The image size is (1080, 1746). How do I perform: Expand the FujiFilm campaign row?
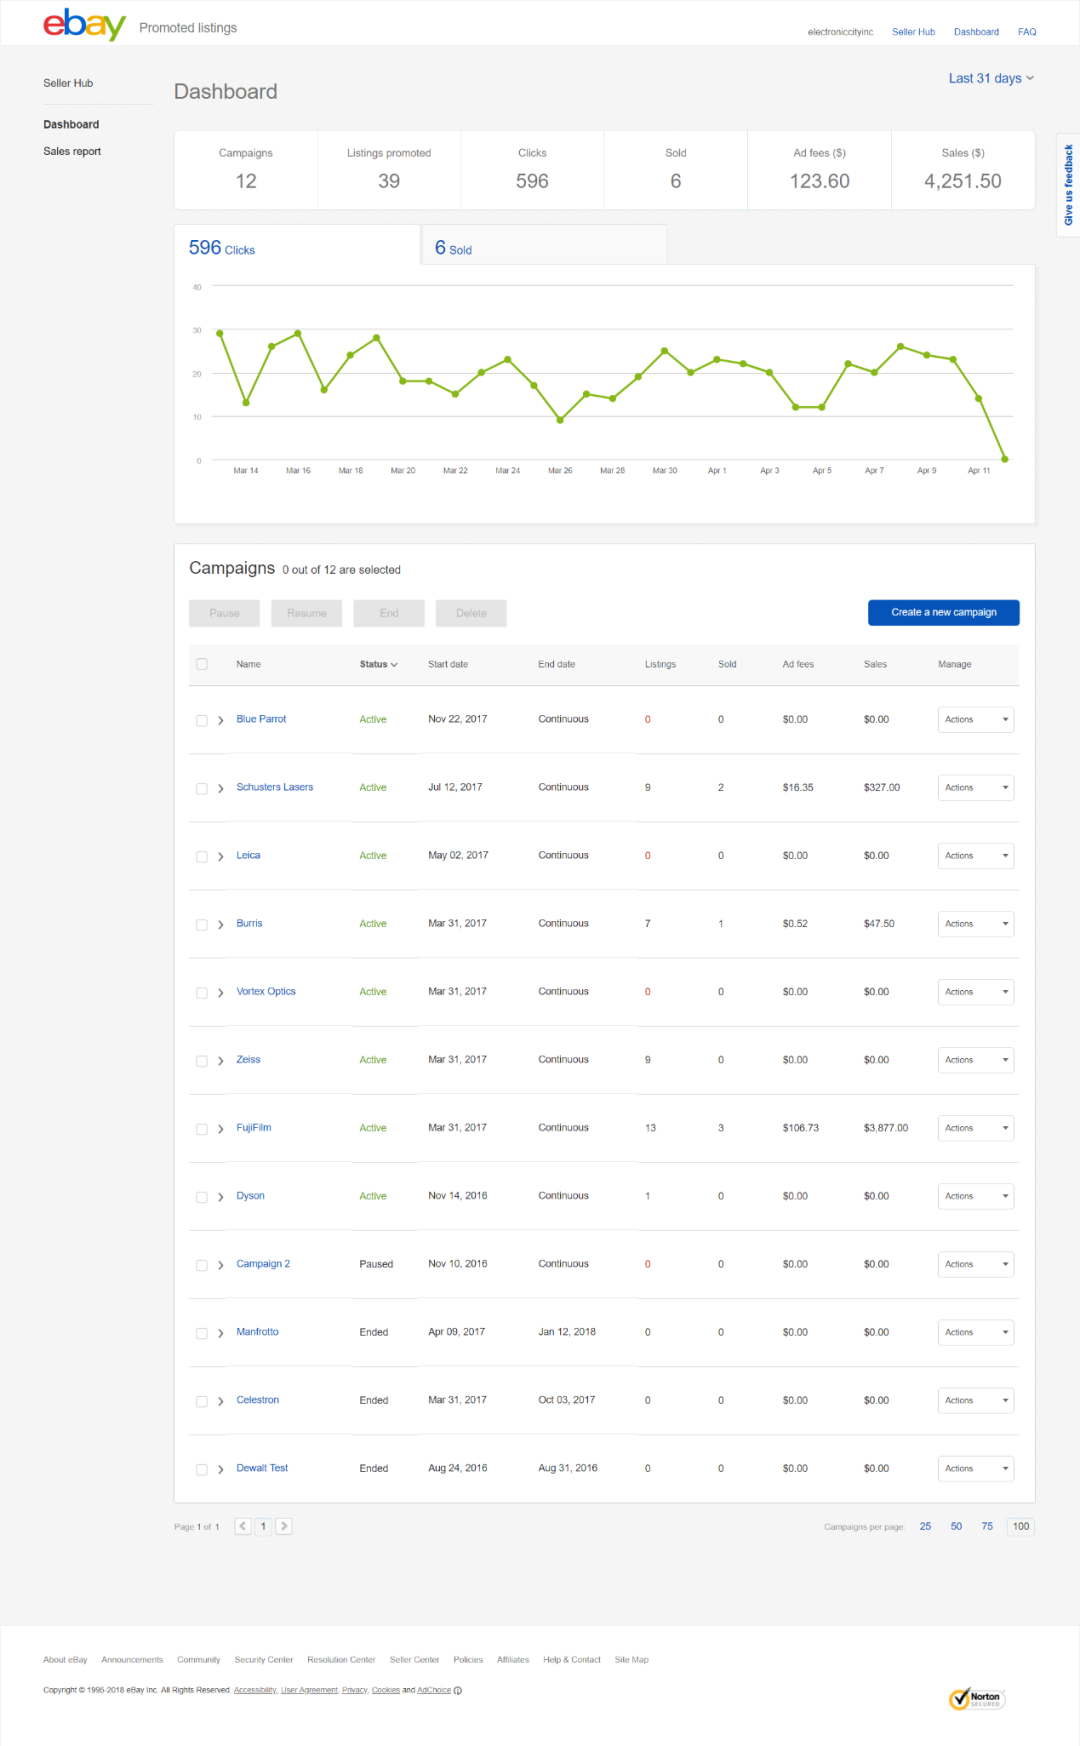[x=221, y=1128]
